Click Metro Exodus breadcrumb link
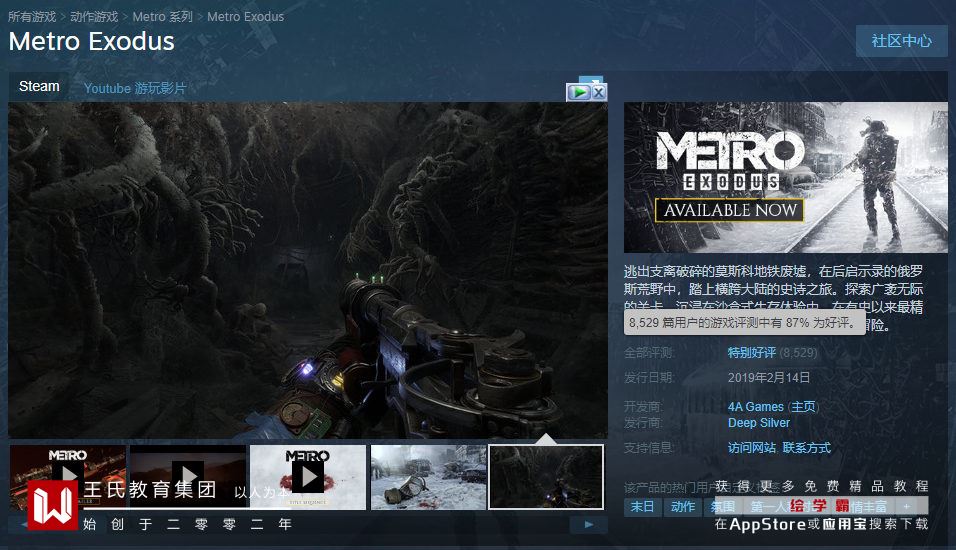 (245, 16)
